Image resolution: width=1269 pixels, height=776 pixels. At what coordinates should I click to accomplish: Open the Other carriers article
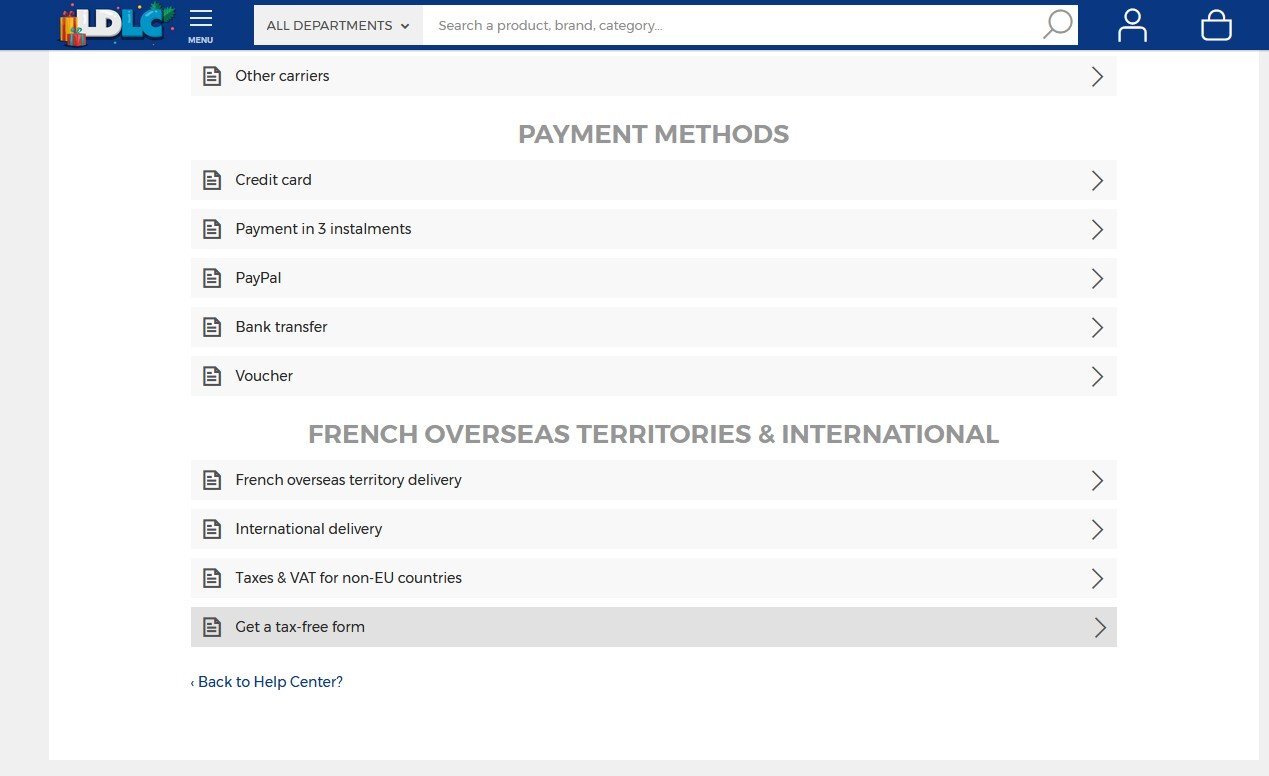[x=653, y=76]
